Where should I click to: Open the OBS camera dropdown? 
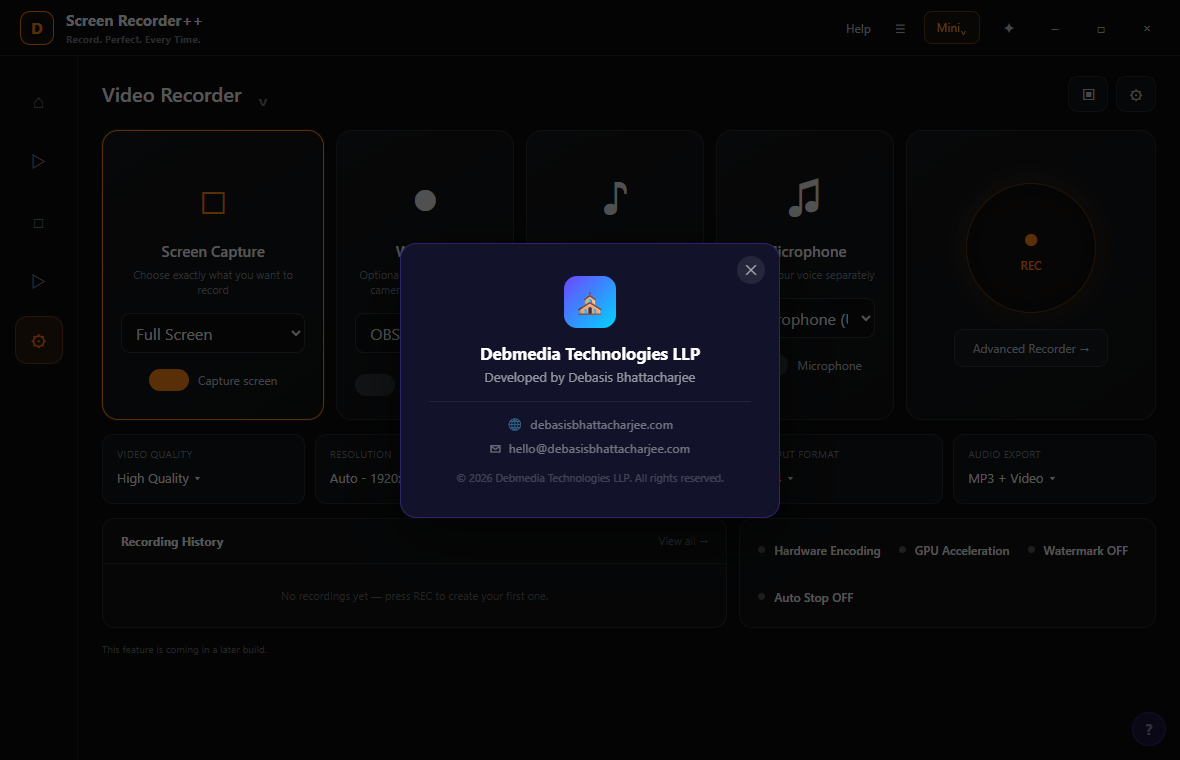point(379,334)
